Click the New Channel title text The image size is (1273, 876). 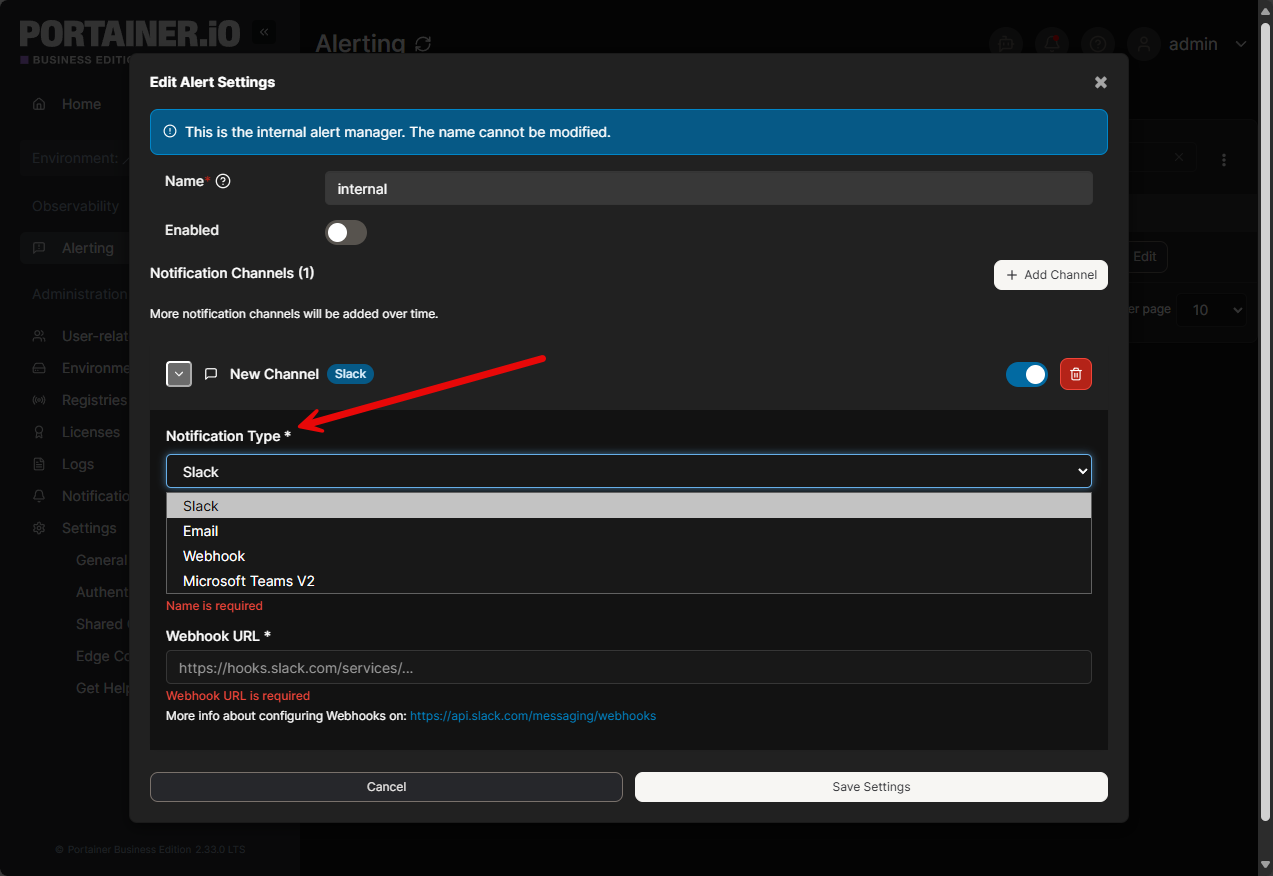pos(274,374)
